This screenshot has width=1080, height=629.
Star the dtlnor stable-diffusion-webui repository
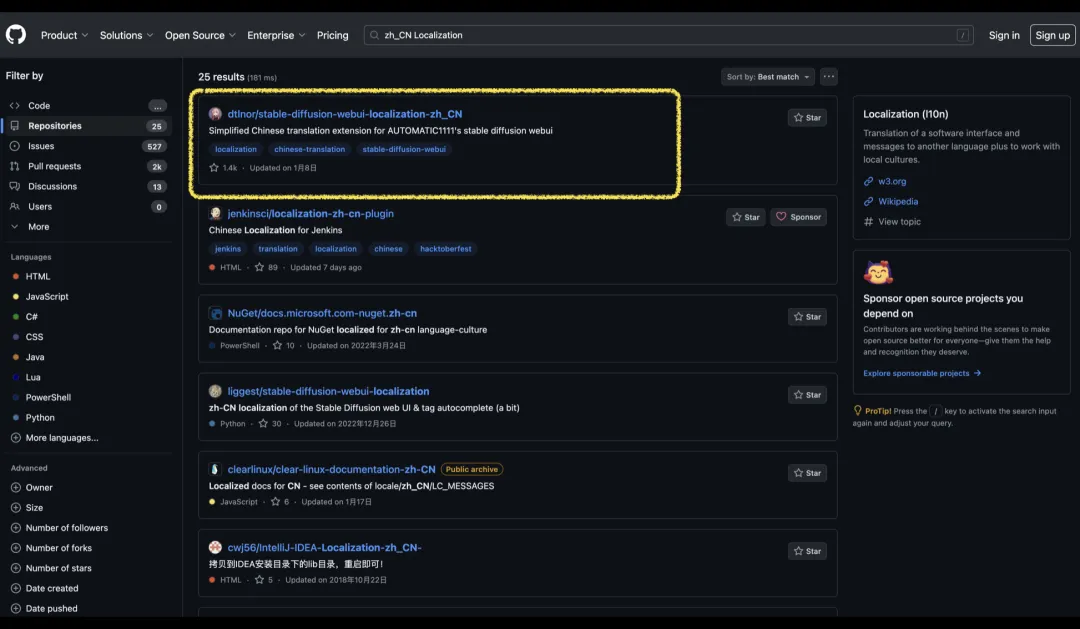pyautogui.click(x=807, y=117)
